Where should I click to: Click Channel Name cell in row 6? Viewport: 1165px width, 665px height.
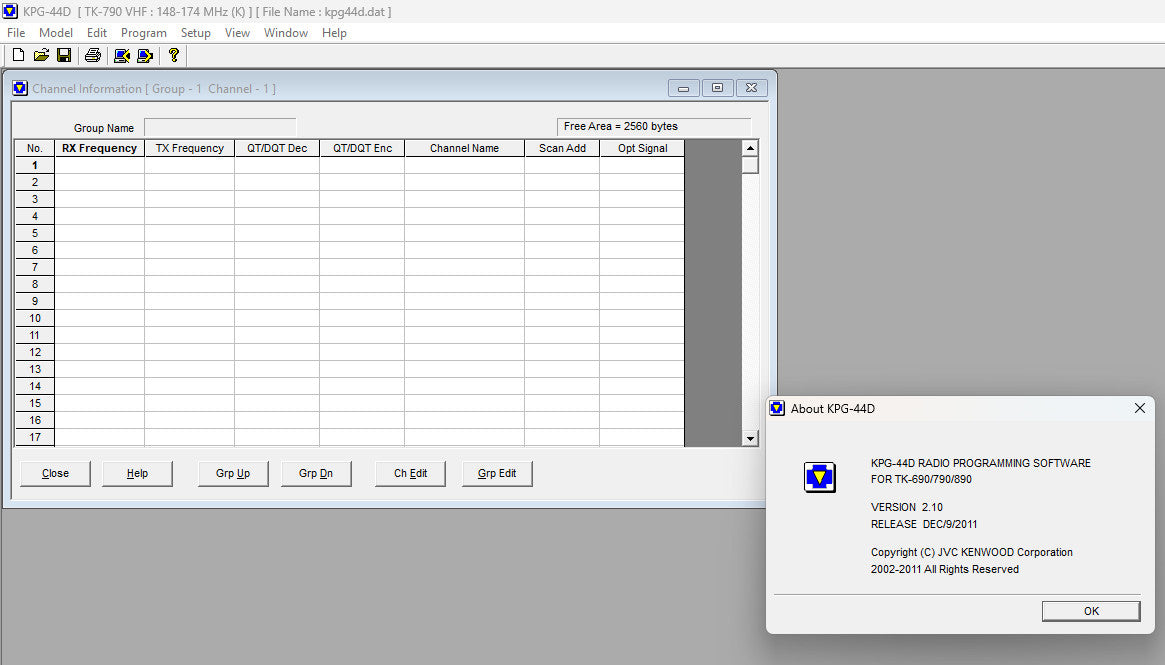464,250
